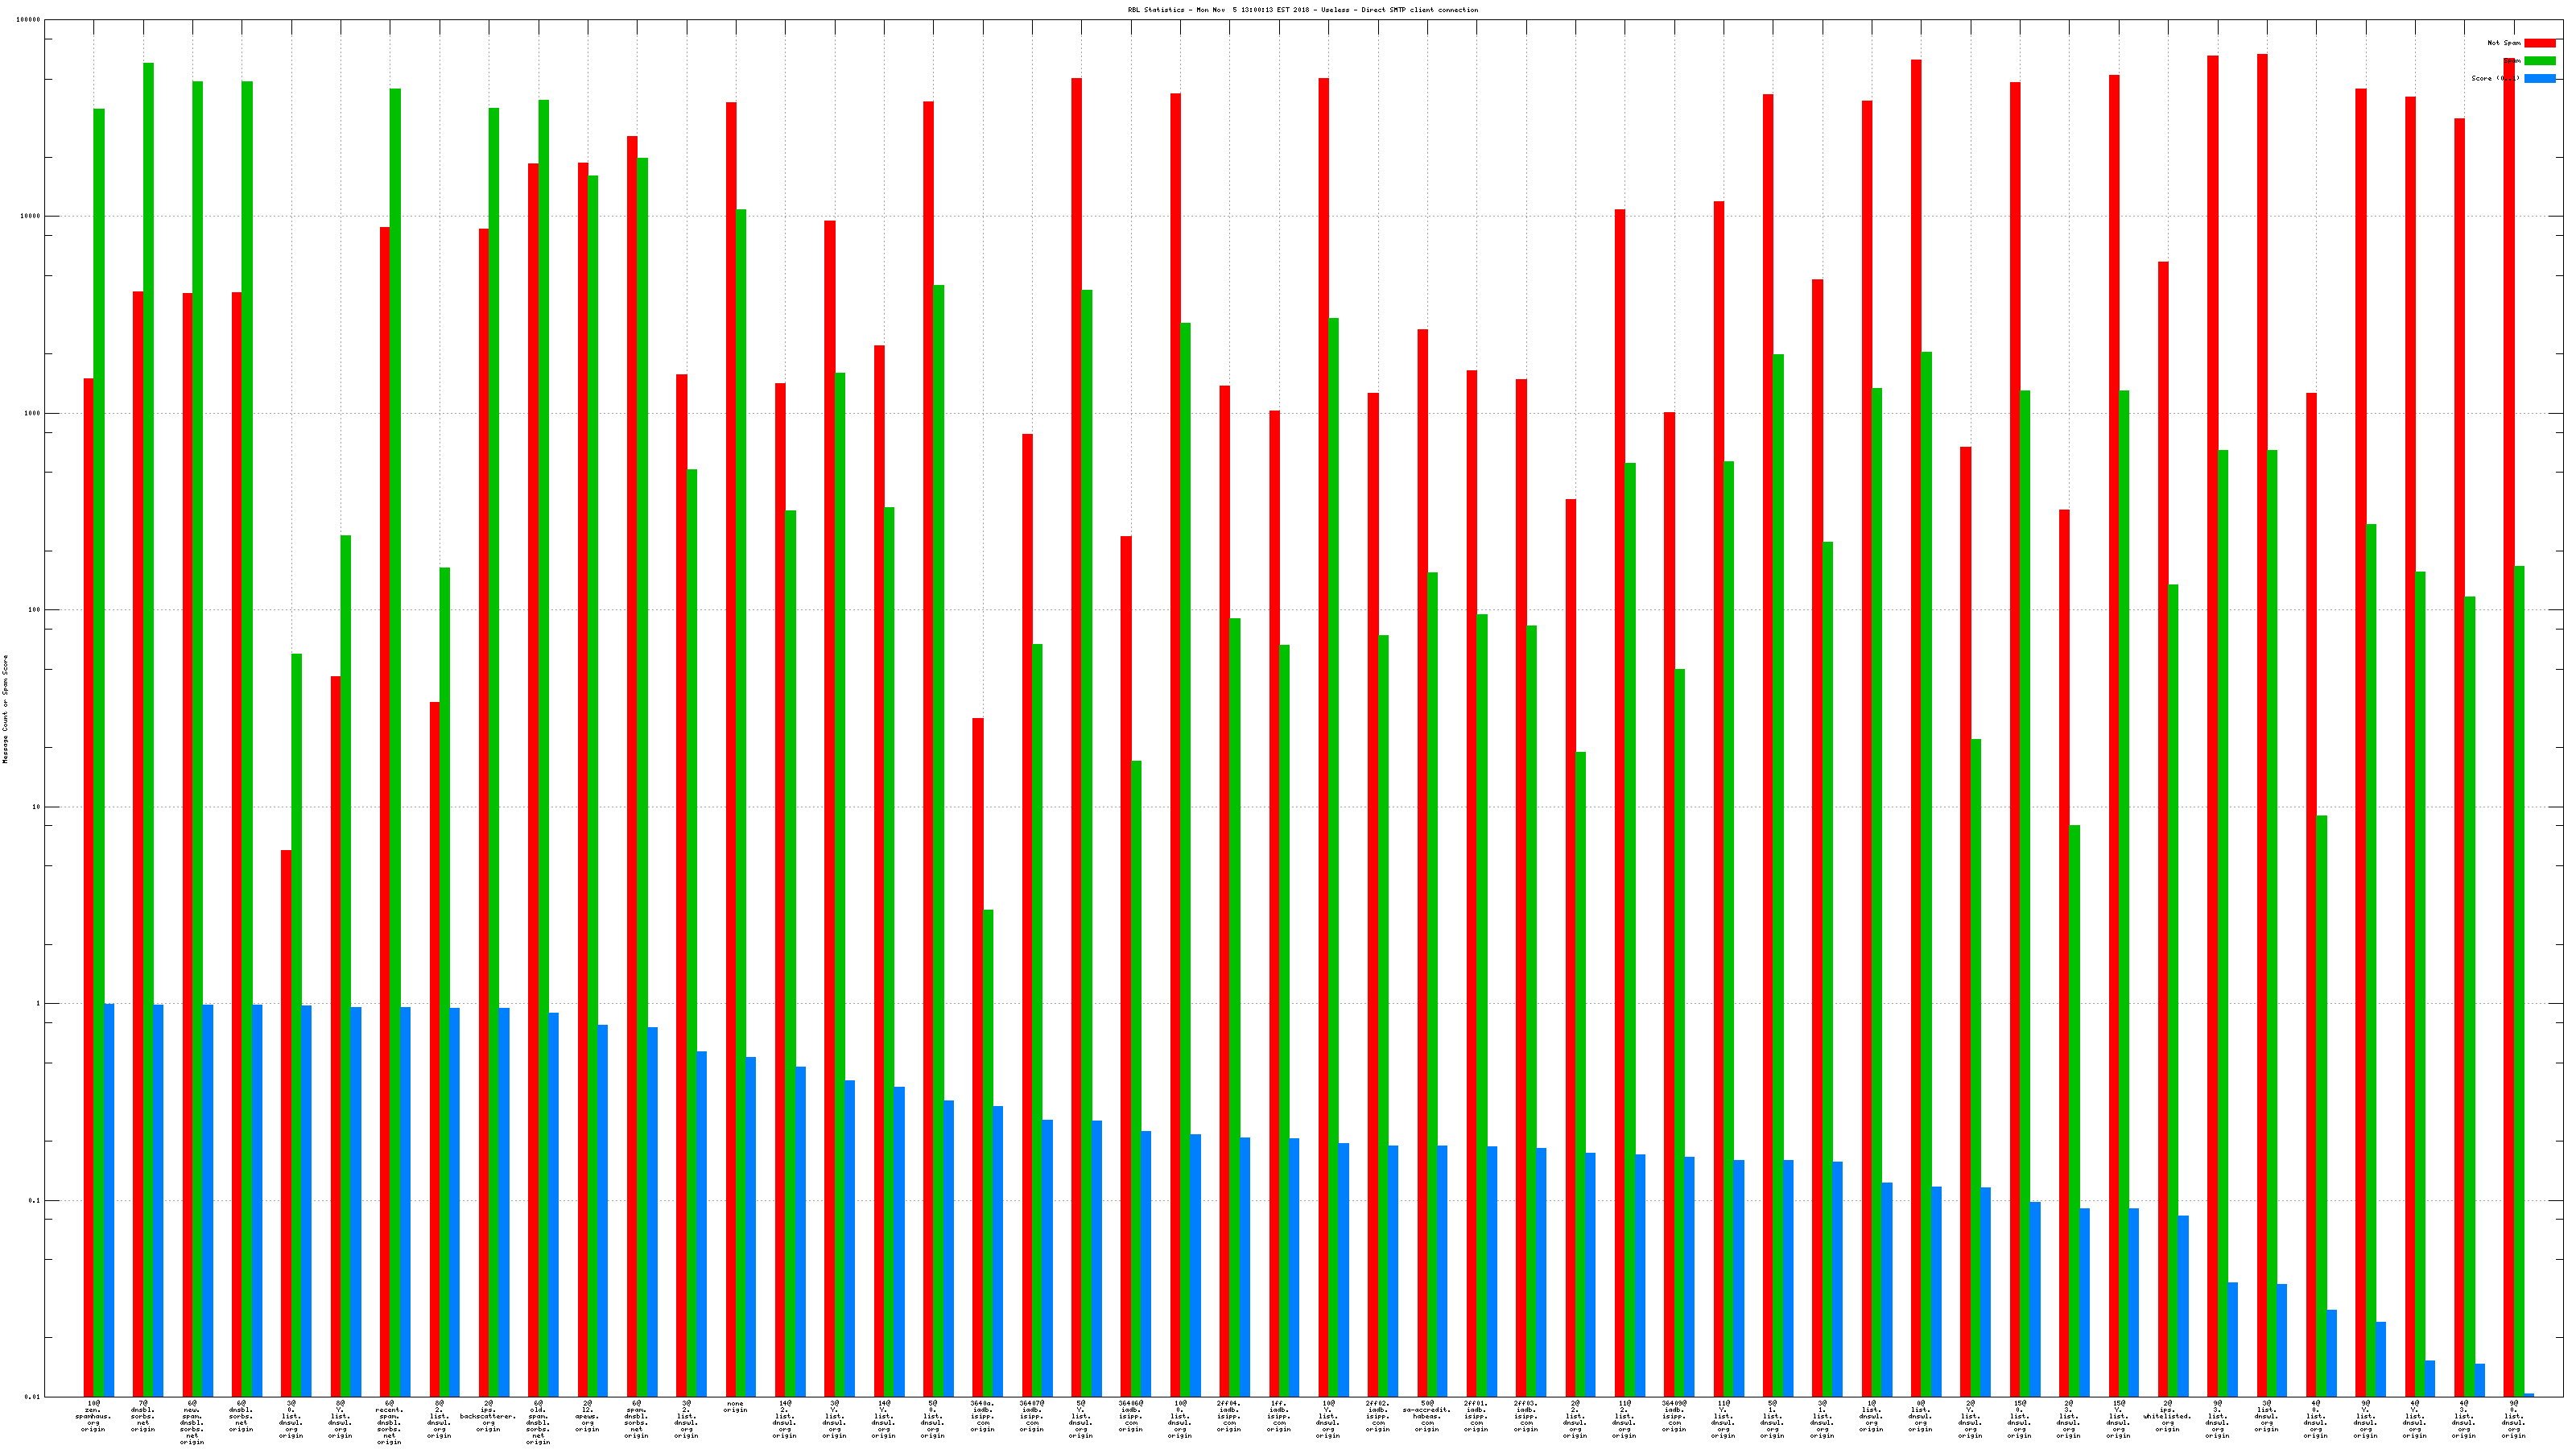Click the 1 y-axis tick label
Screen dimensions: 2576x1449
[39, 1004]
